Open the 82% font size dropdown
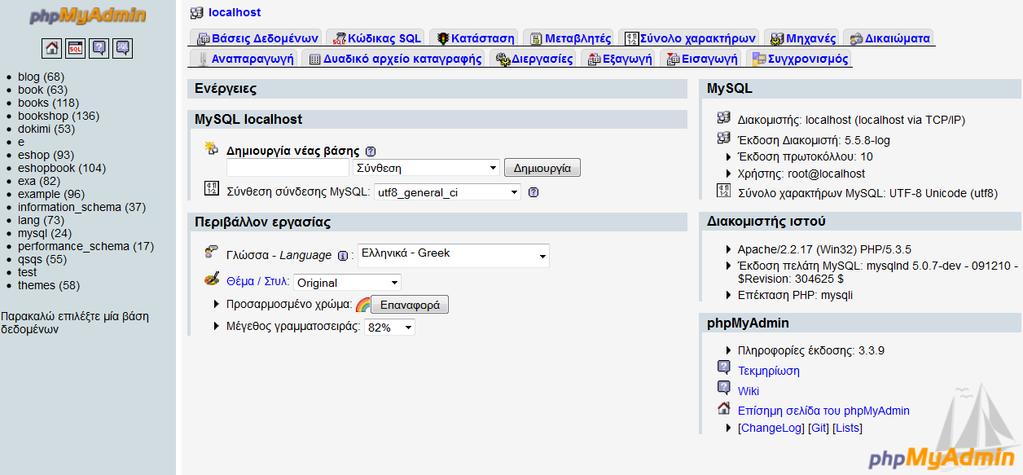 [x=389, y=328]
